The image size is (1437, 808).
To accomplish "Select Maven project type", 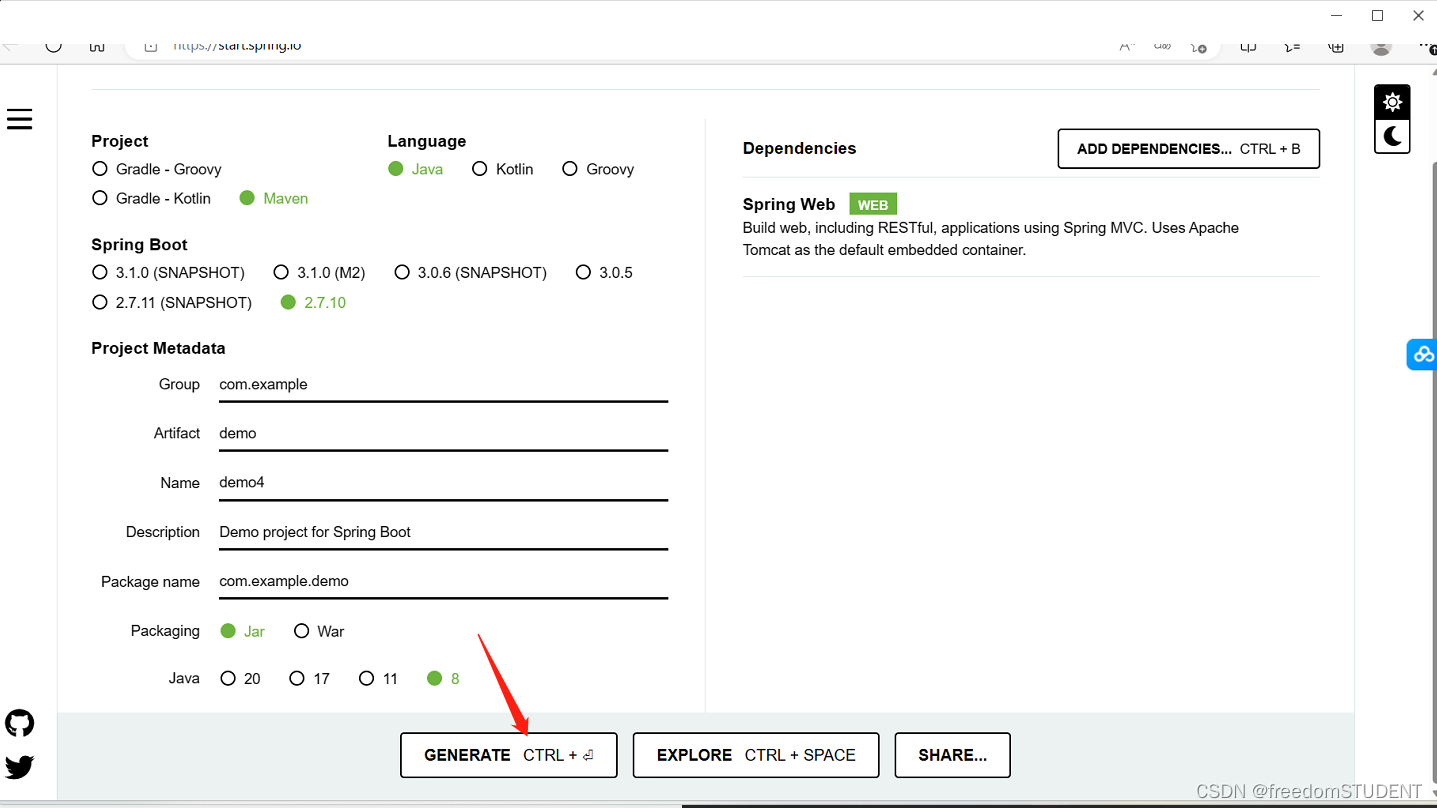I will tap(274, 198).
